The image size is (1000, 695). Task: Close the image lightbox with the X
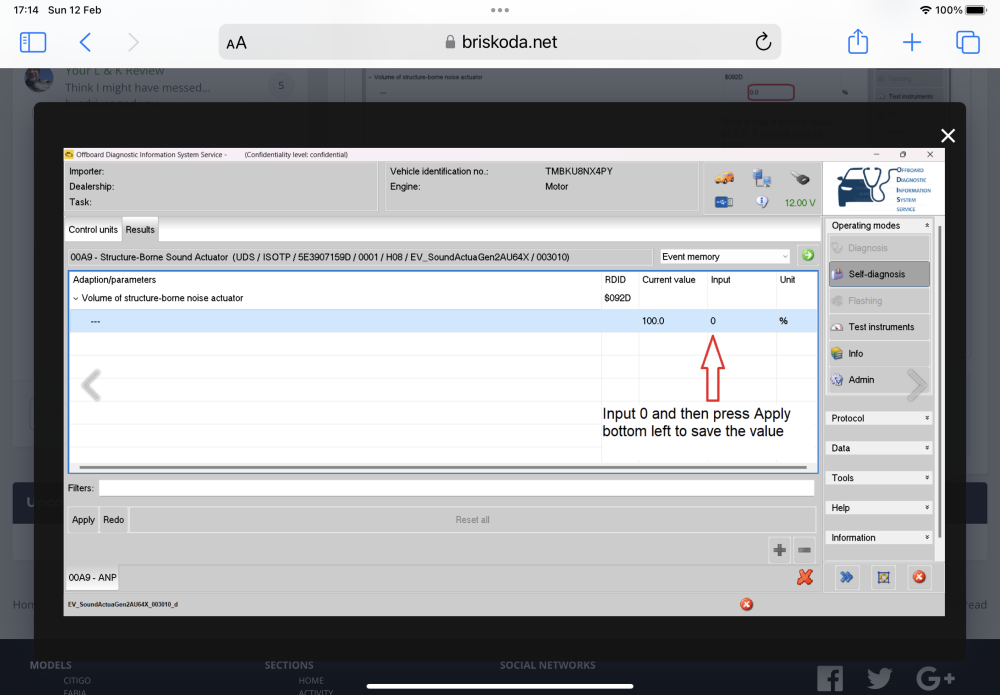948,135
